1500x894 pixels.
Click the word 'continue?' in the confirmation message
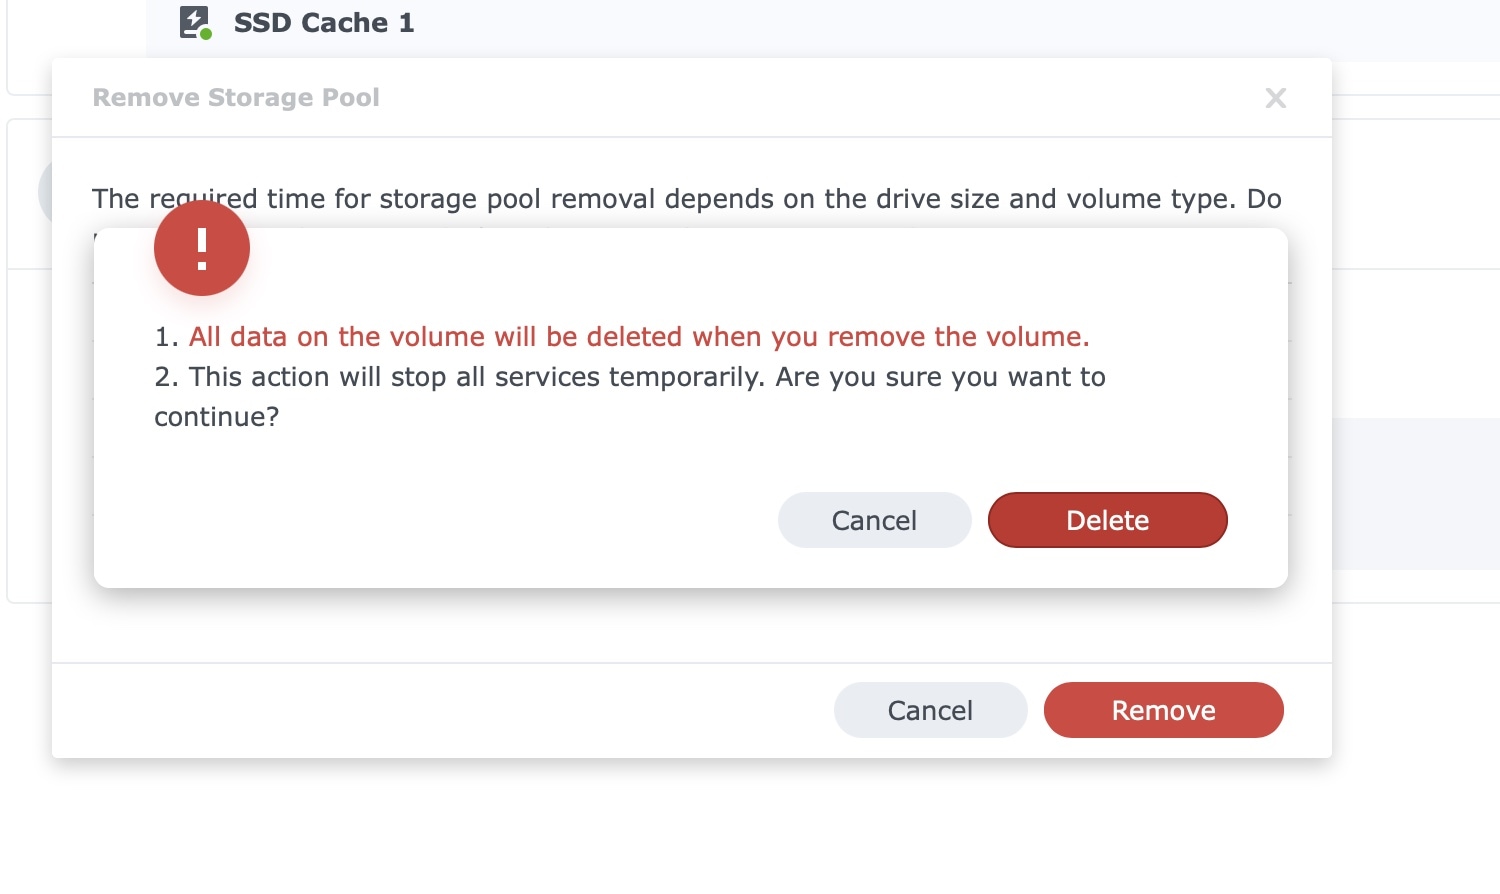coord(217,417)
